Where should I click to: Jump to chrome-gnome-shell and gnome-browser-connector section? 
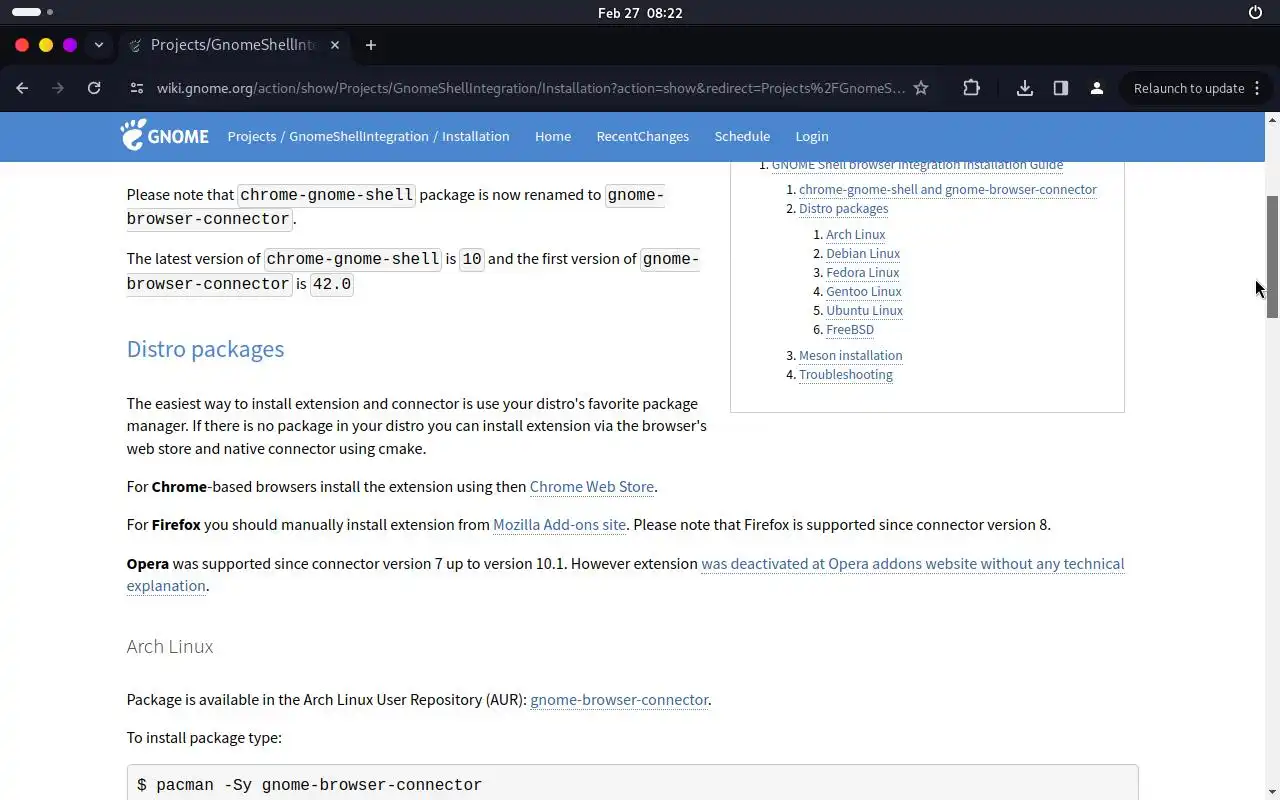948,190
